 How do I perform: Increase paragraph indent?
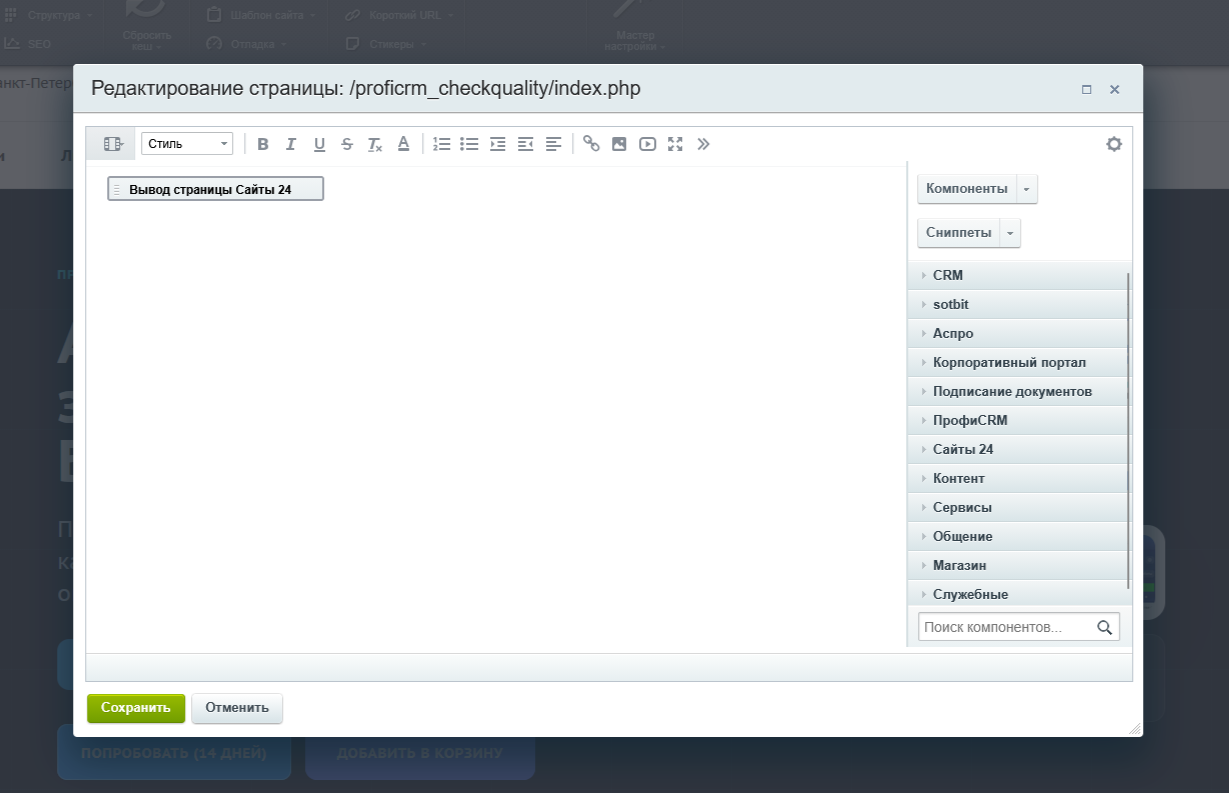497,144
